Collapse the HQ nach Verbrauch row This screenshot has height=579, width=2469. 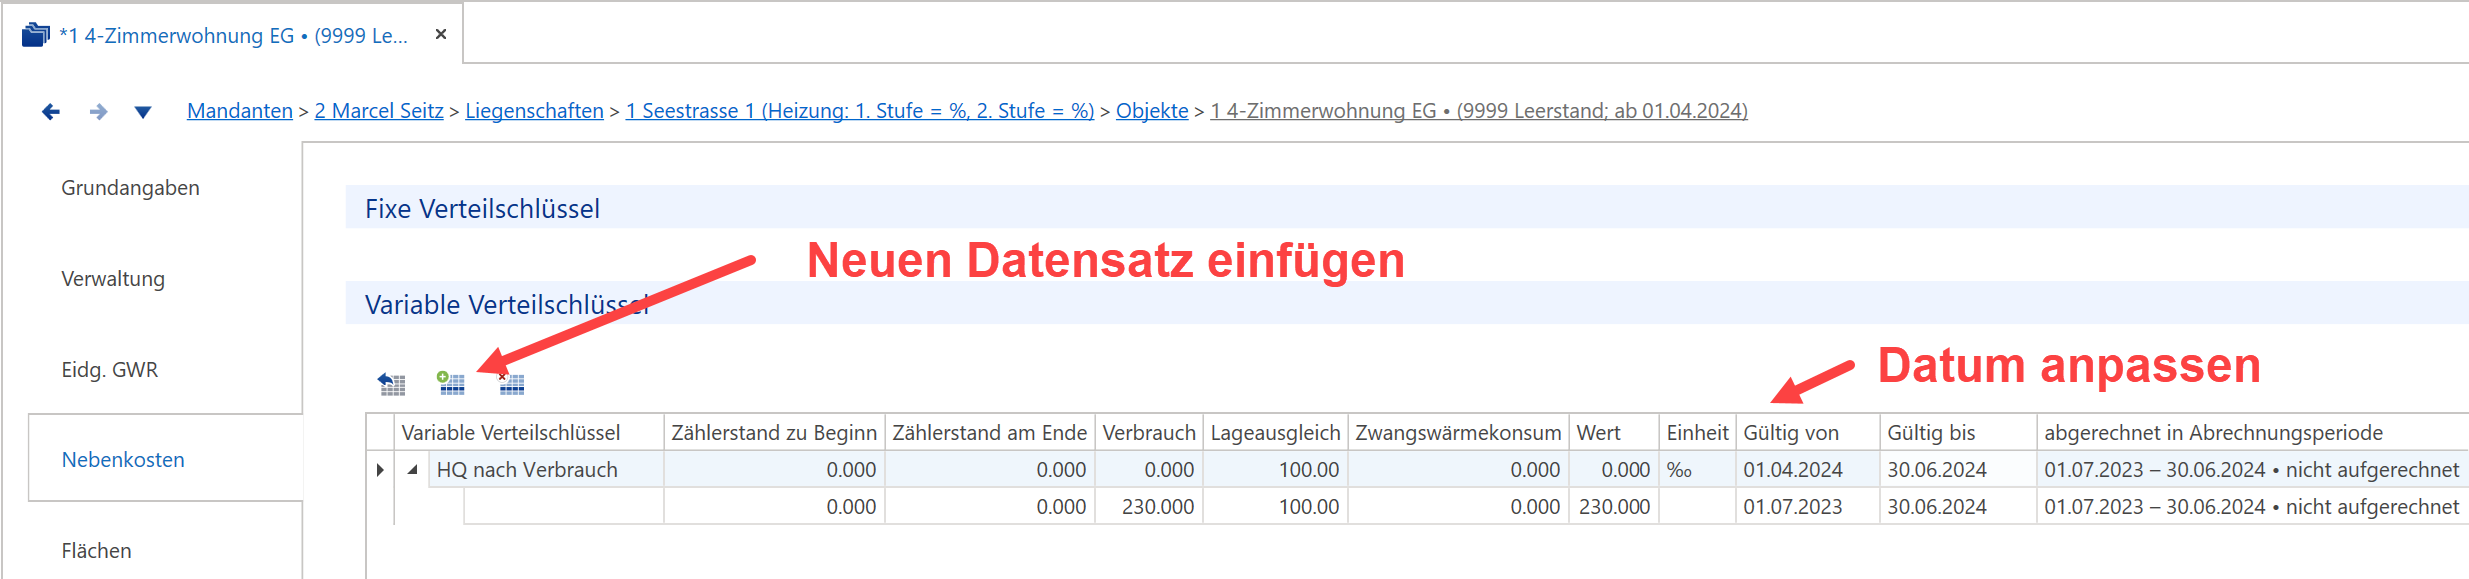coord(412,469)
